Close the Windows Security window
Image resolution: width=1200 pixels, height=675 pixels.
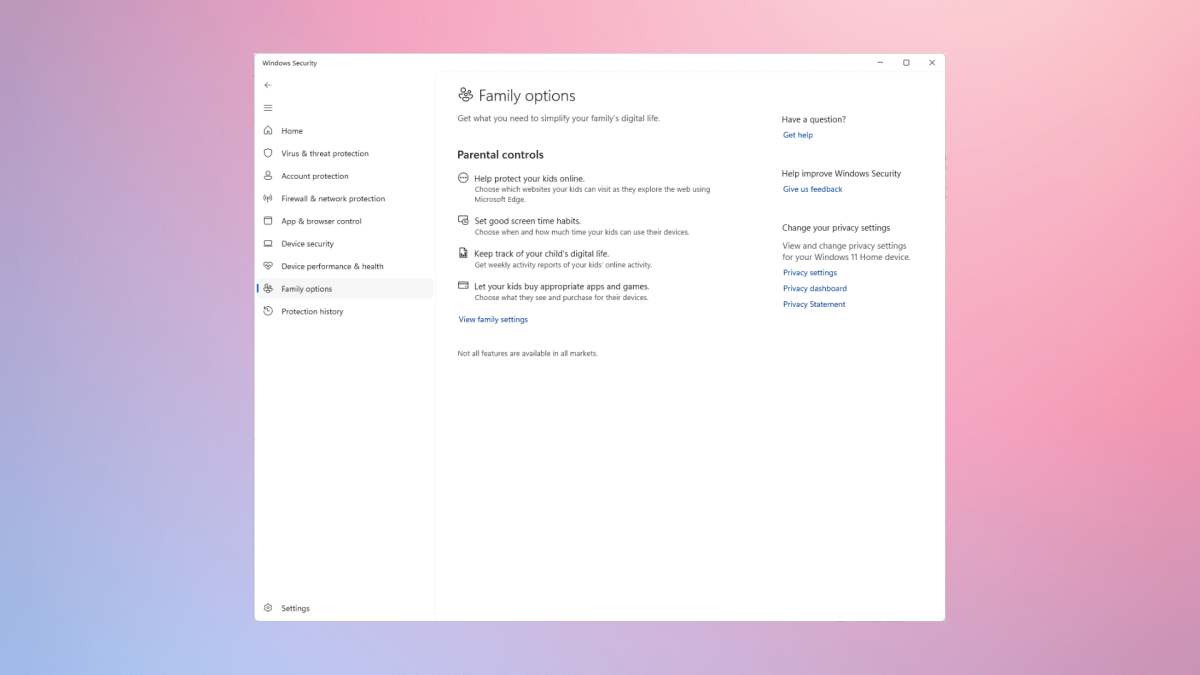pos(932,63)
